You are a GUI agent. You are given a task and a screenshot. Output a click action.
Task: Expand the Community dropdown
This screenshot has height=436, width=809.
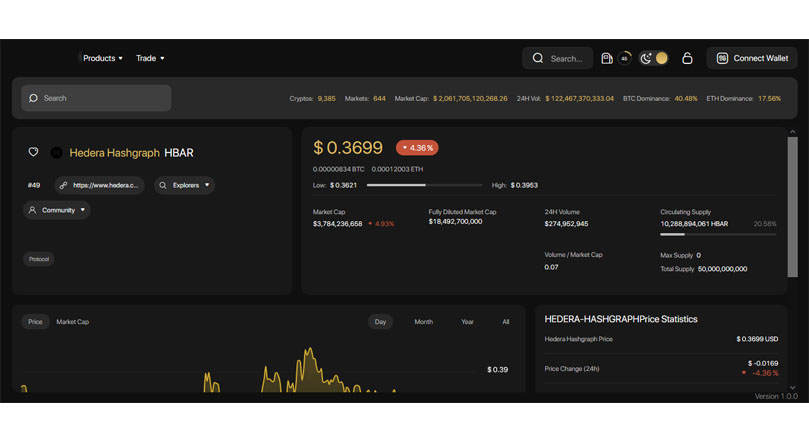point(57,210)
